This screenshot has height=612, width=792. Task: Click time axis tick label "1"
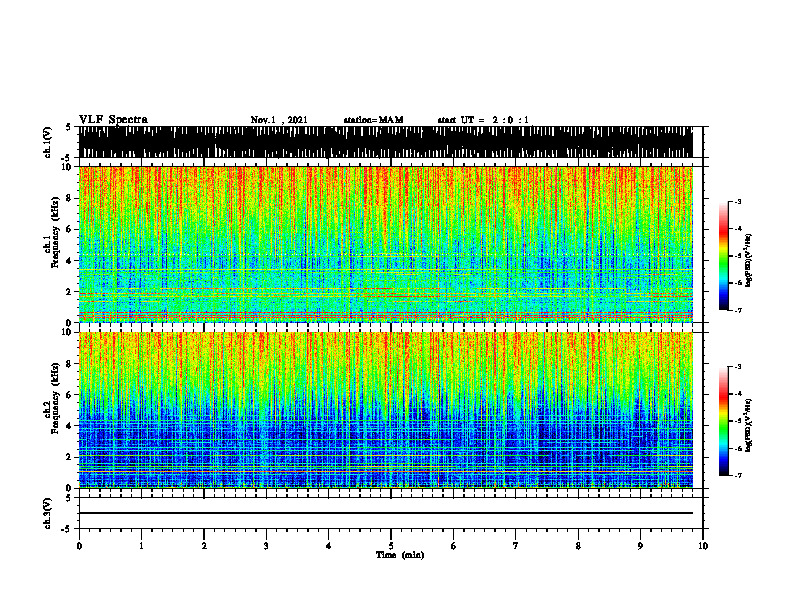tap(141, 546)
